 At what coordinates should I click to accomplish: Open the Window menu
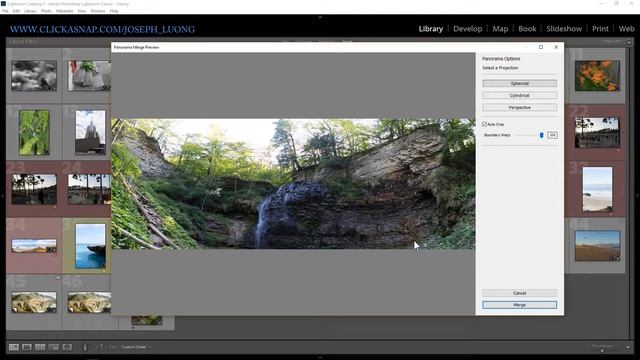[x=98, y=11]
